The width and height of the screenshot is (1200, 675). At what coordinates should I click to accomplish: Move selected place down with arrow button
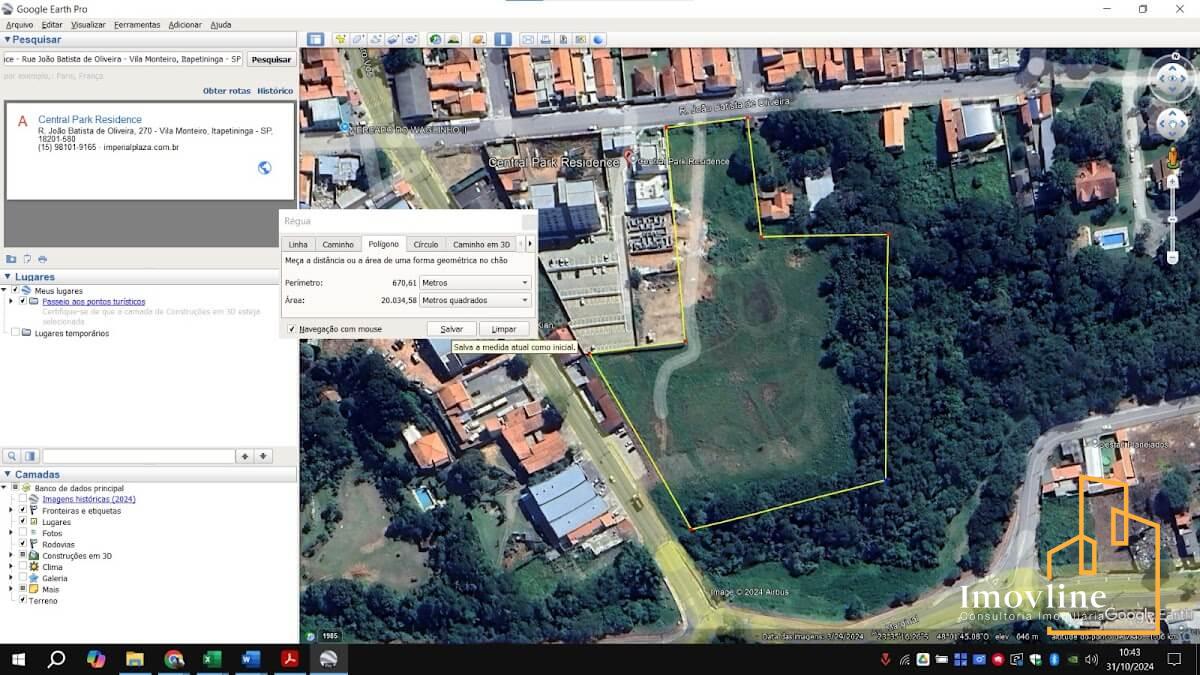(x=263, y=456)
